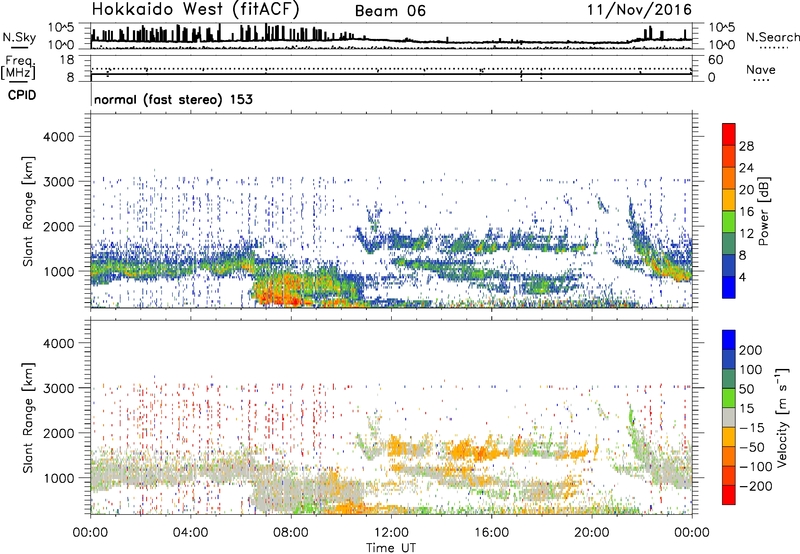Screen dimensions: 800x554
Task: Click the "200" Velocity colorbar label
Action: click(x=751, y=350)
